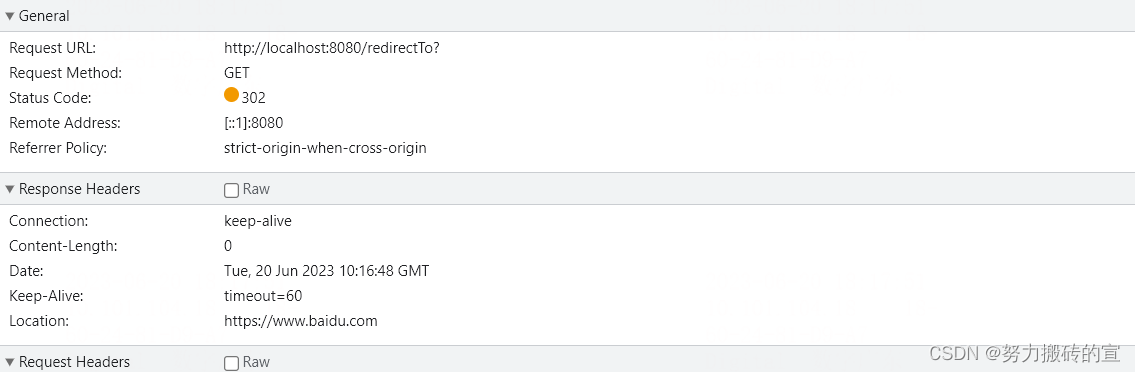Click the Location header label

click(x=39, y=321)
